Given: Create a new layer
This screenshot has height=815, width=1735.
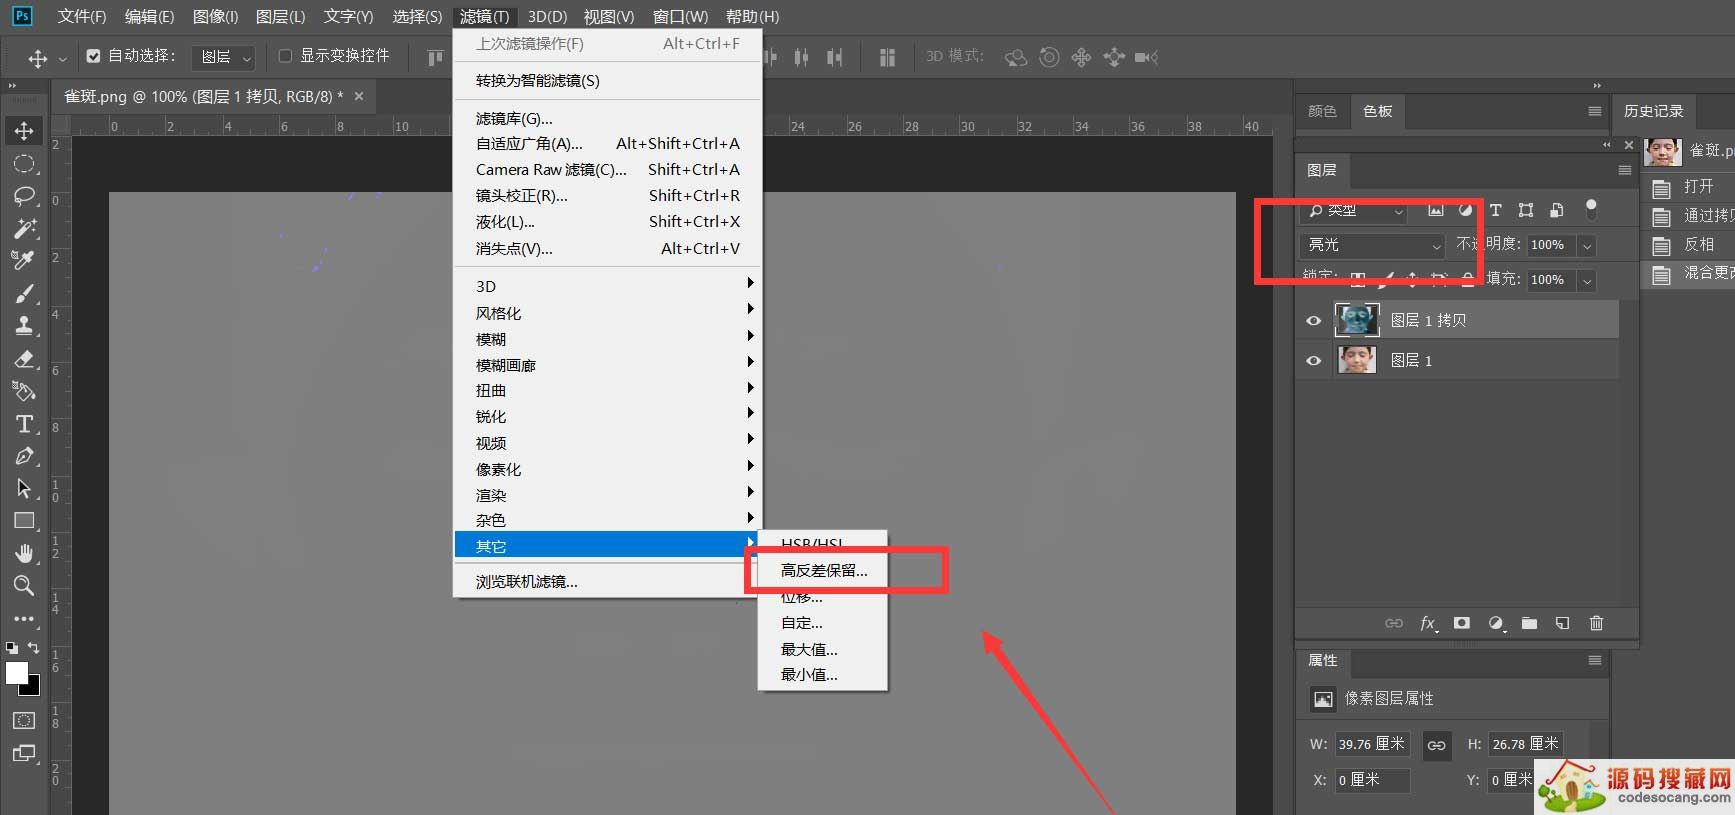Looking at the screenshot, I should pyautogui.click(x=1562, y=623).
